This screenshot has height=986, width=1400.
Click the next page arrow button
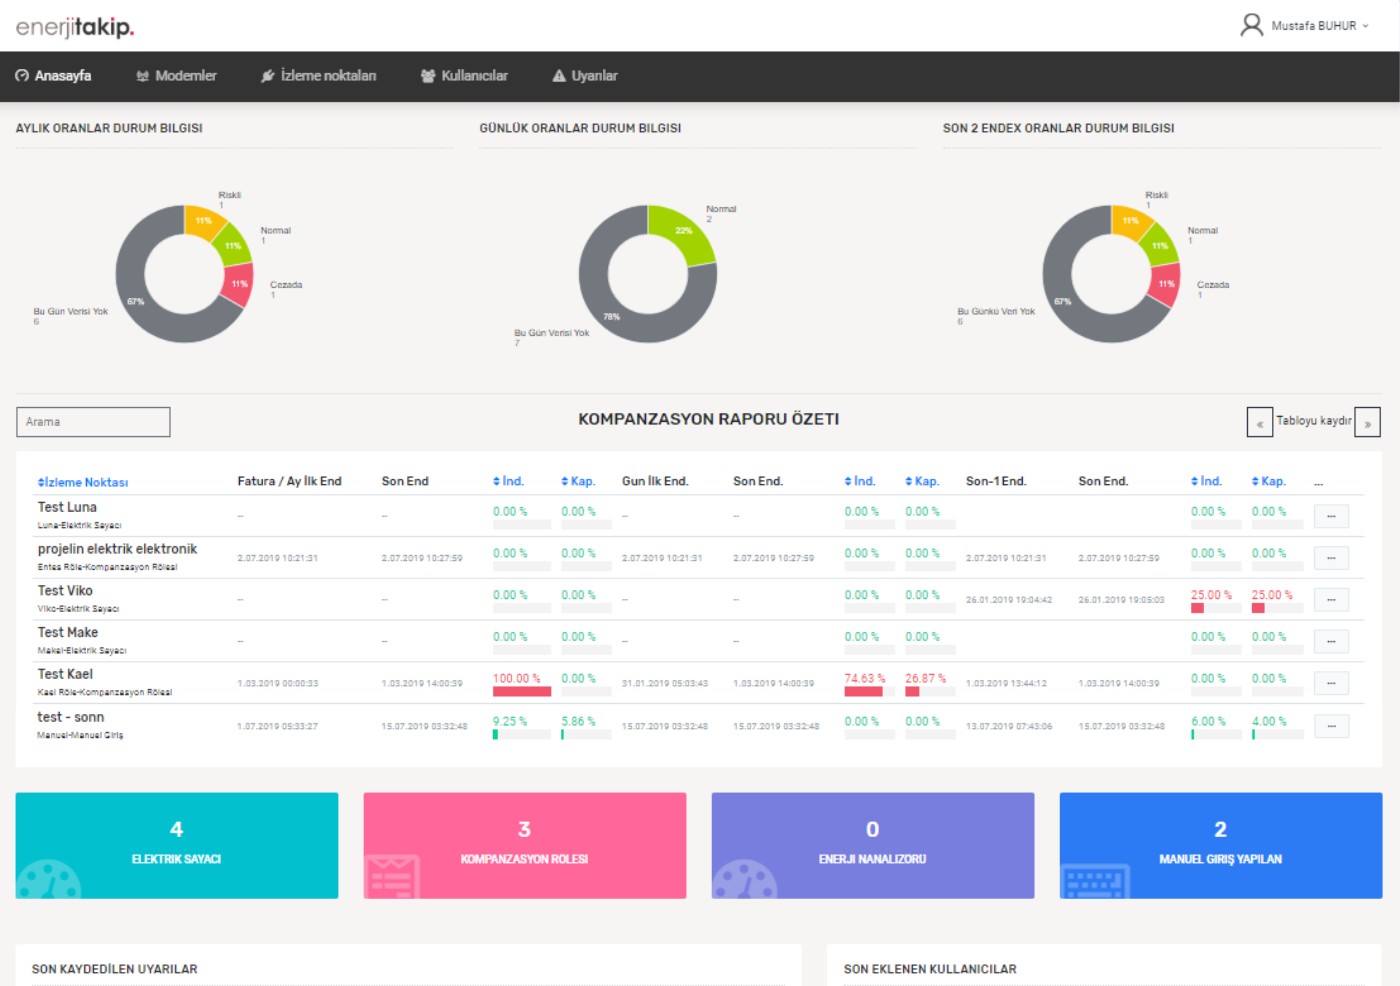click(1368, 422)
